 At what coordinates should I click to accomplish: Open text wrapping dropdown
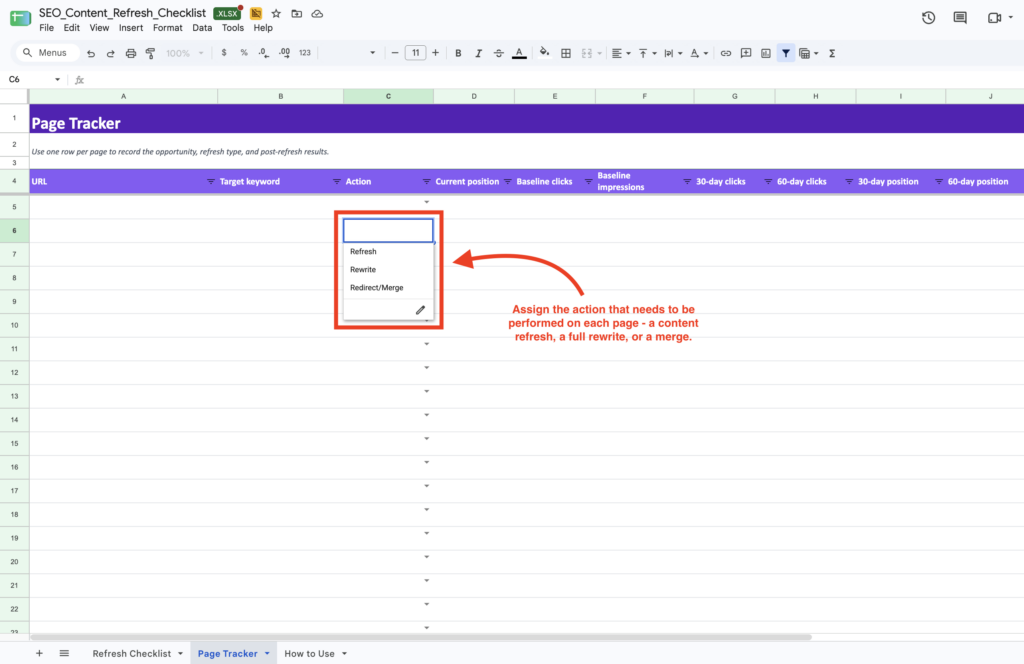pos(673,54)
